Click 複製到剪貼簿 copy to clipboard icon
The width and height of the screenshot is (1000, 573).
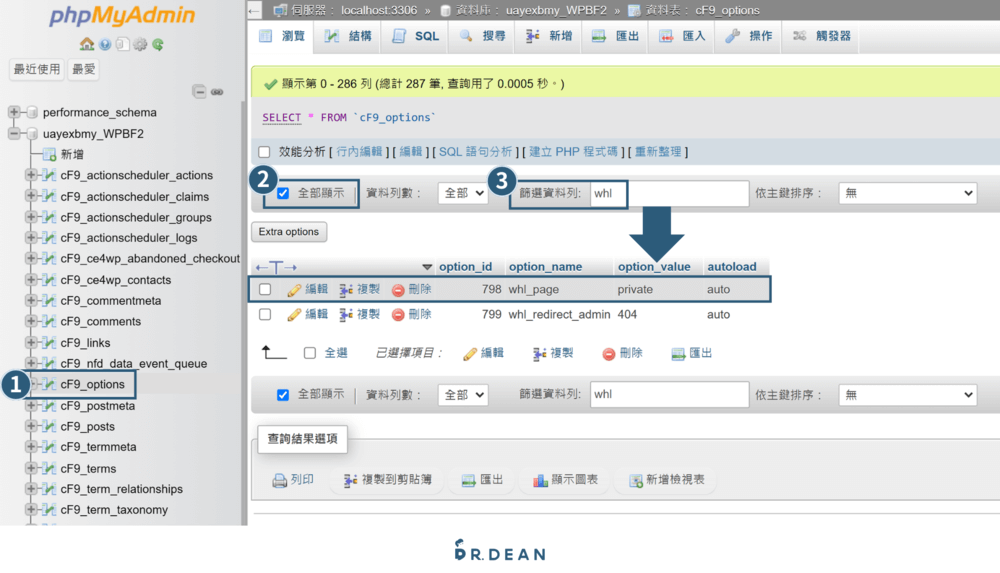coord(350,480)
